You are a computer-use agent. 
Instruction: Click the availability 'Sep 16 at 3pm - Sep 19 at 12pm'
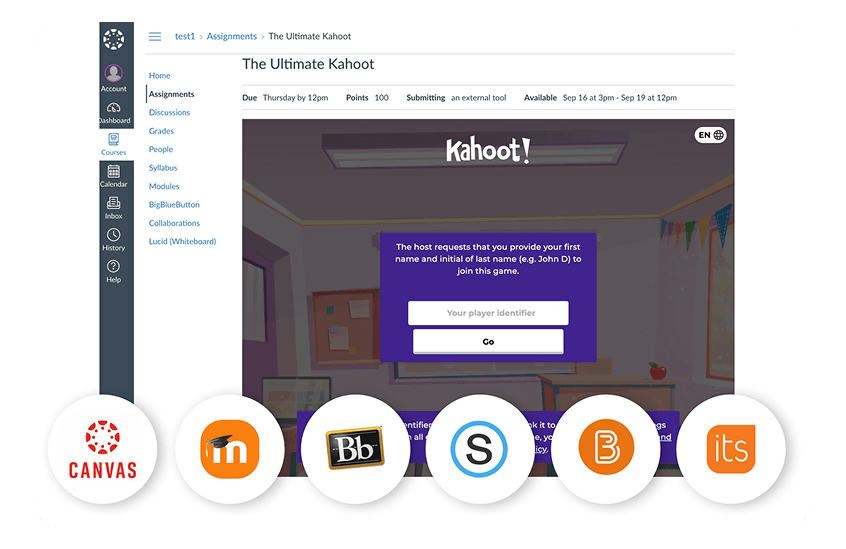pyautogui.click(x=620, y=98)
